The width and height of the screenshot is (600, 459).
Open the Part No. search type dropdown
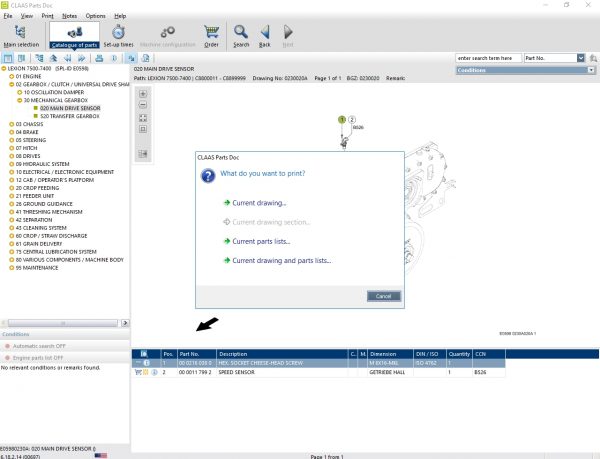coord(581,58)
